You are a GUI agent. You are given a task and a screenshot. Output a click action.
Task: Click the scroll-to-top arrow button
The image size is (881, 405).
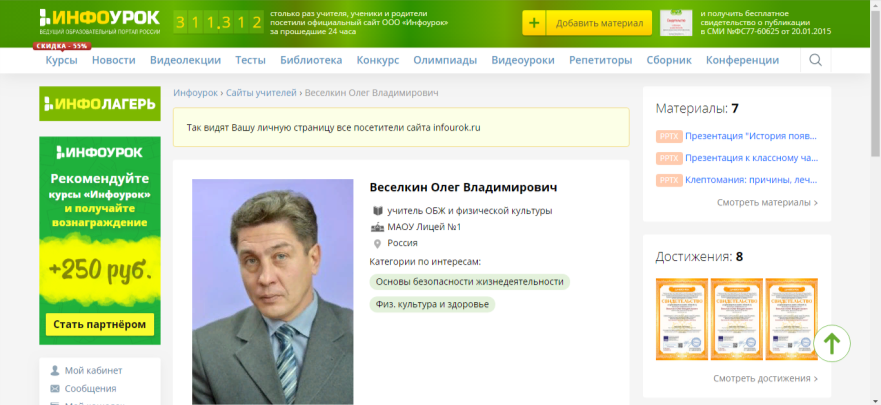(832, 342)
